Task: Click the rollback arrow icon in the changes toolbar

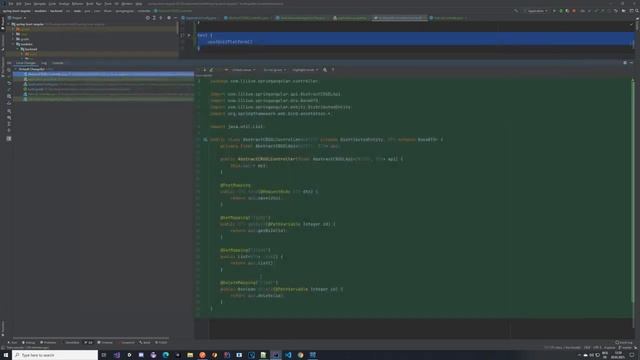Action: tap(9, 83)
